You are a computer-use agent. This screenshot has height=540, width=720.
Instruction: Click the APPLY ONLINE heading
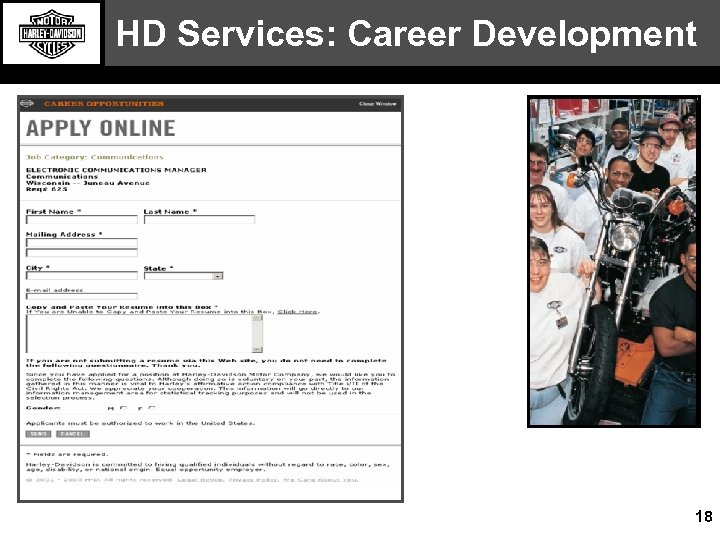pos(101,128)
